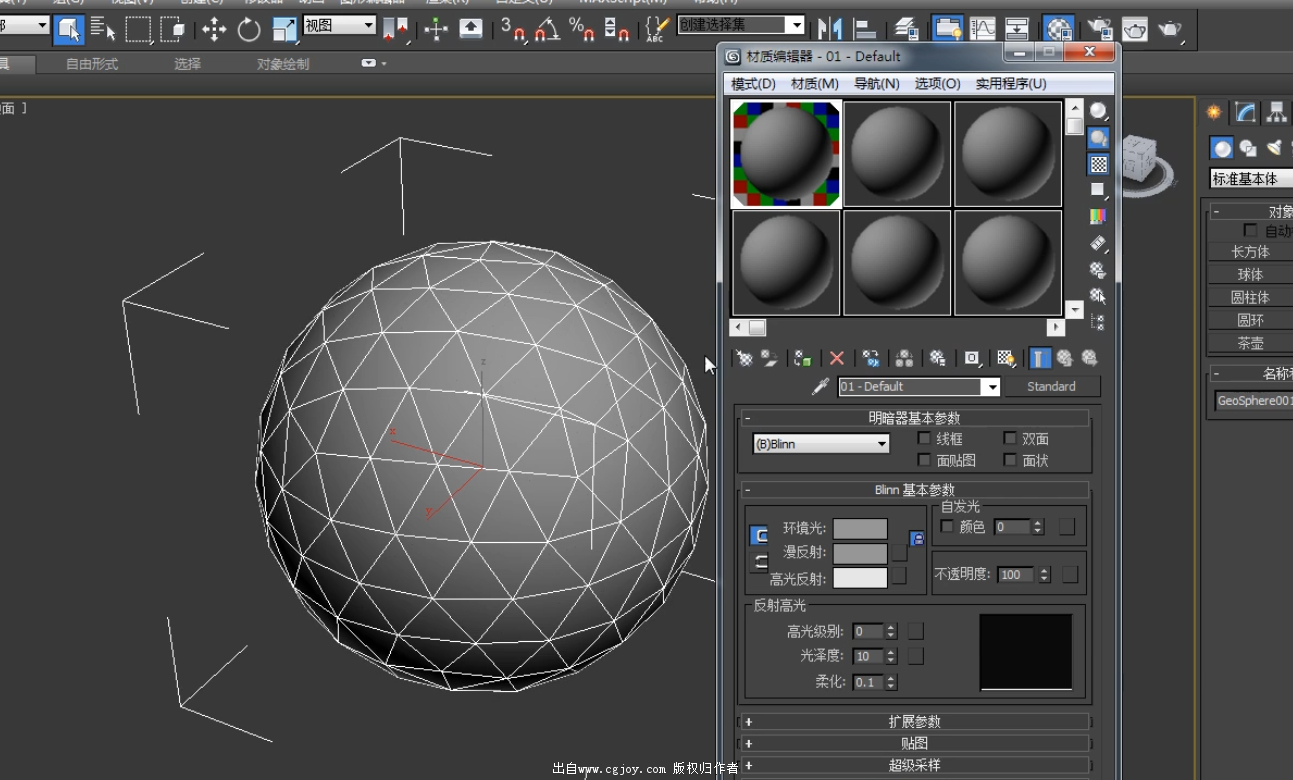Create a 圆柱体 (Cylinder) primitive
Image resolution: width=1293 pixels, height=780 pixels.
coord(1250,297)
